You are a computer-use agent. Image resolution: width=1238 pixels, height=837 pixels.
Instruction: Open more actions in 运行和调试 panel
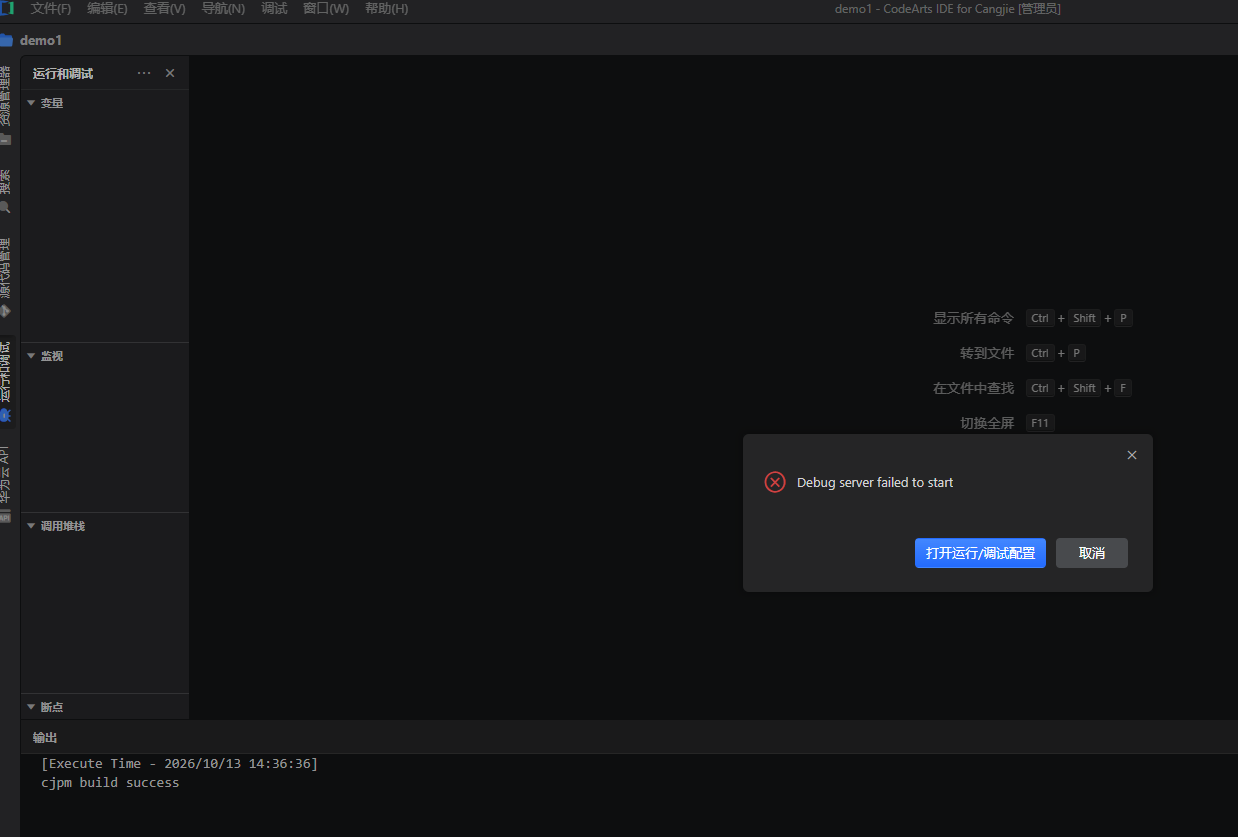144,73
